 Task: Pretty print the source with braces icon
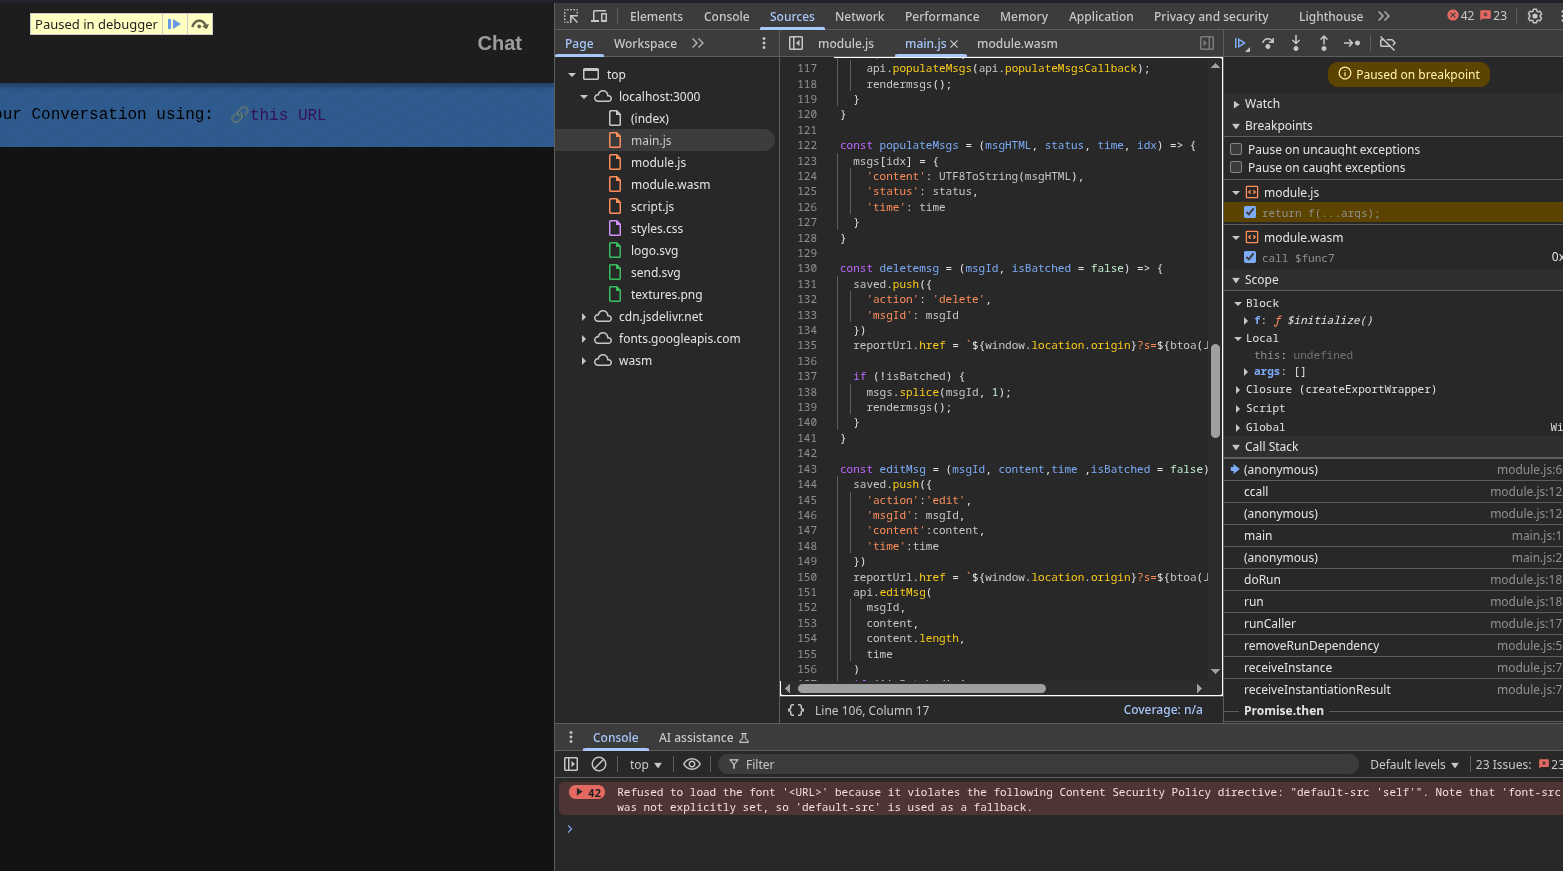(x=796, y=710)
